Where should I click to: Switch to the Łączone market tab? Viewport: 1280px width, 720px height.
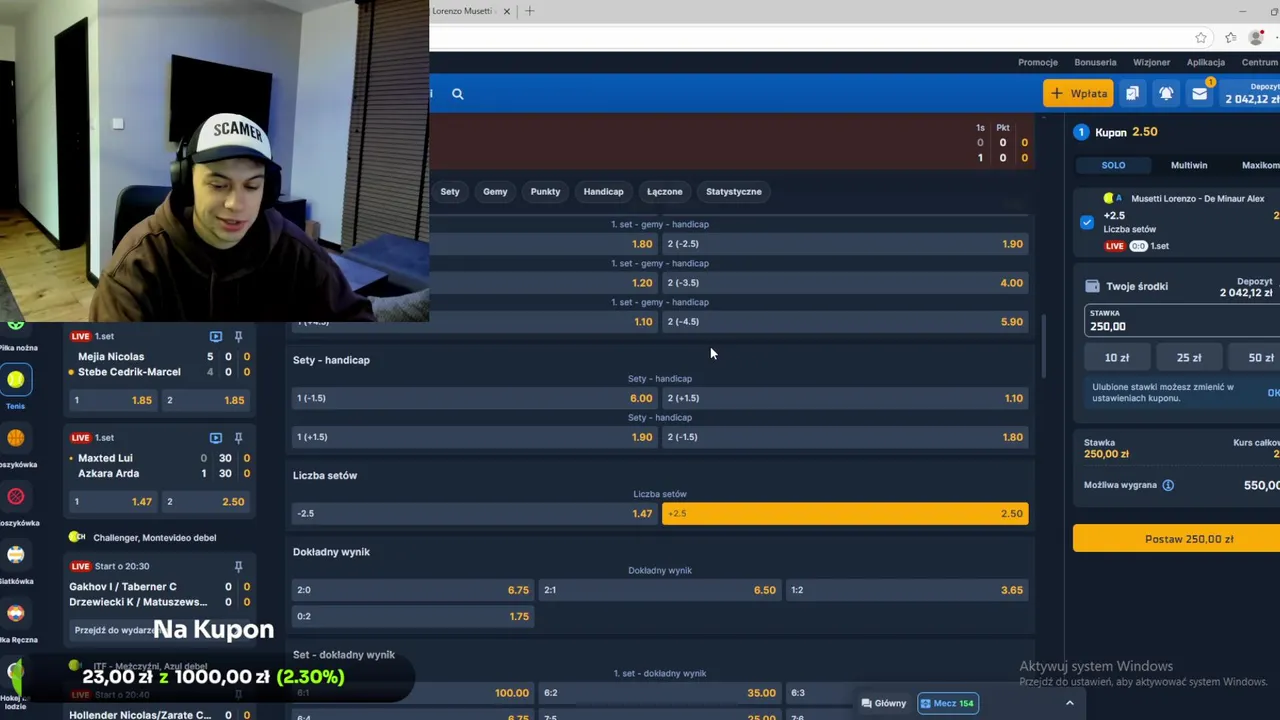coord(664,192)
